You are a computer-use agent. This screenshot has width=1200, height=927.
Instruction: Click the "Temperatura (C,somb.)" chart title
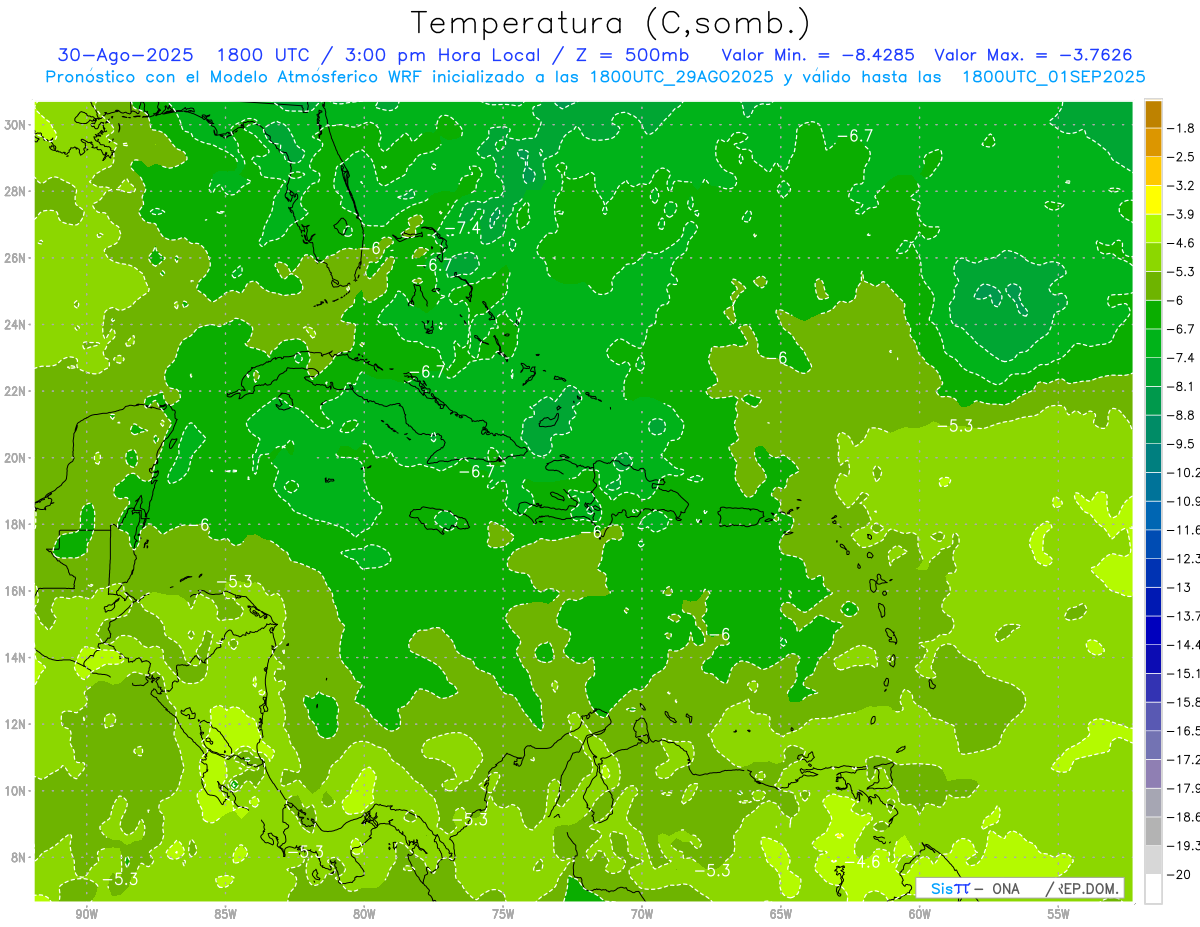tap(611, 23)
